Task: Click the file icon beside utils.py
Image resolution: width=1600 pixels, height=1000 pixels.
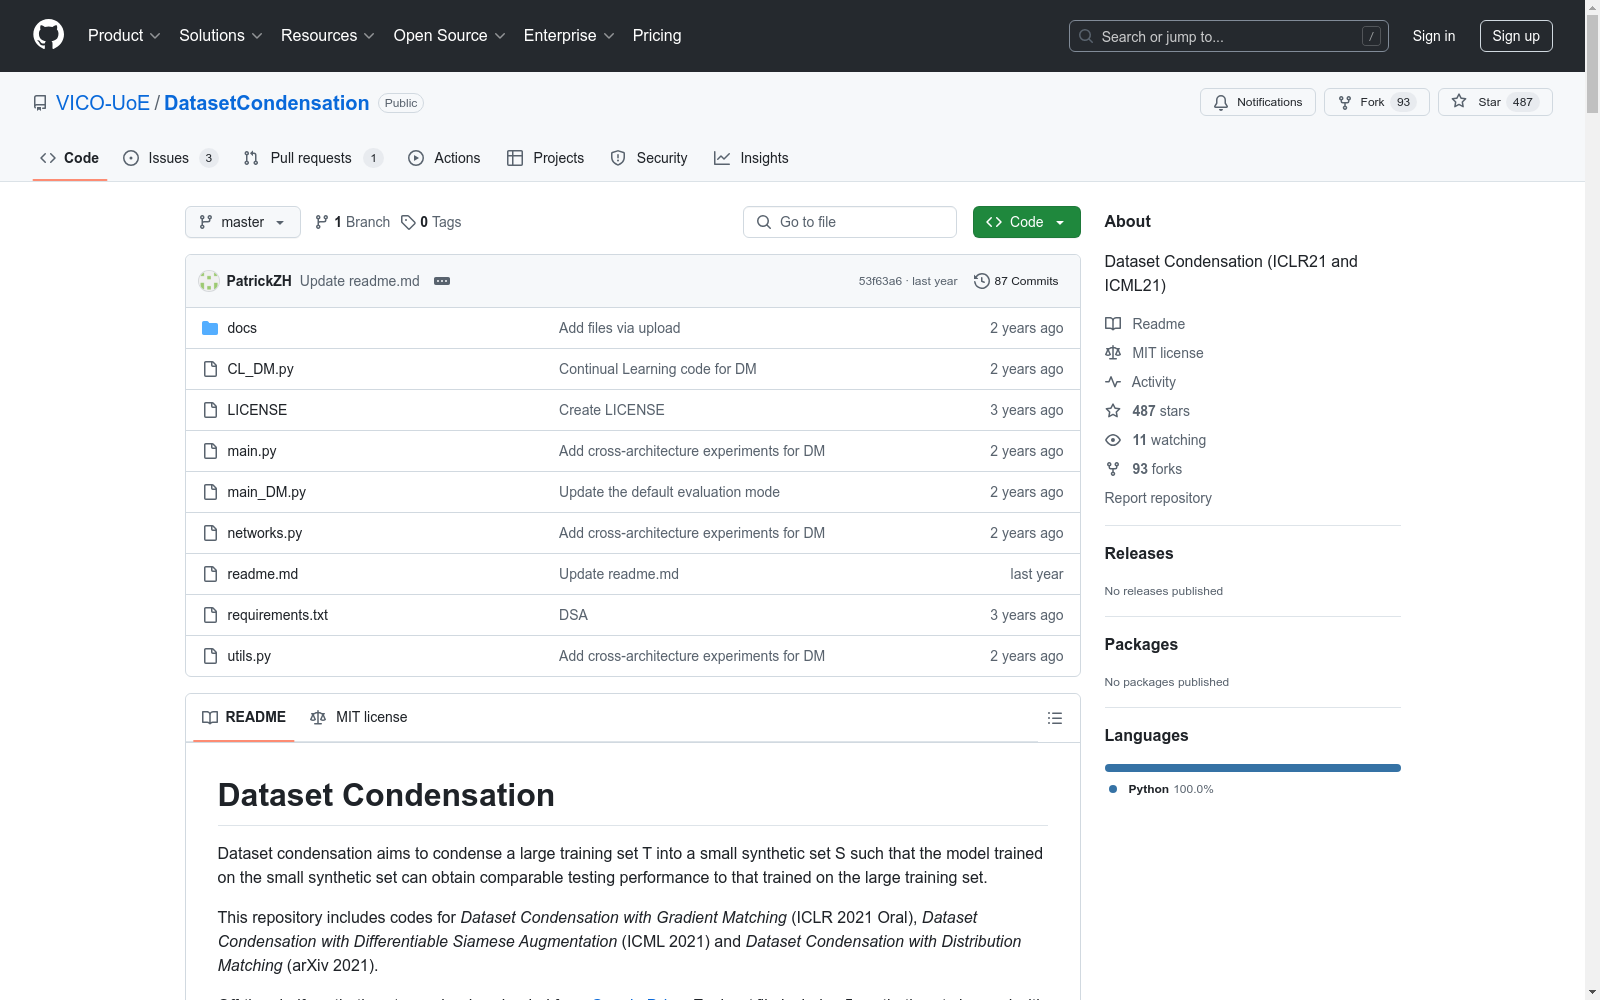Action: (210, 656)
